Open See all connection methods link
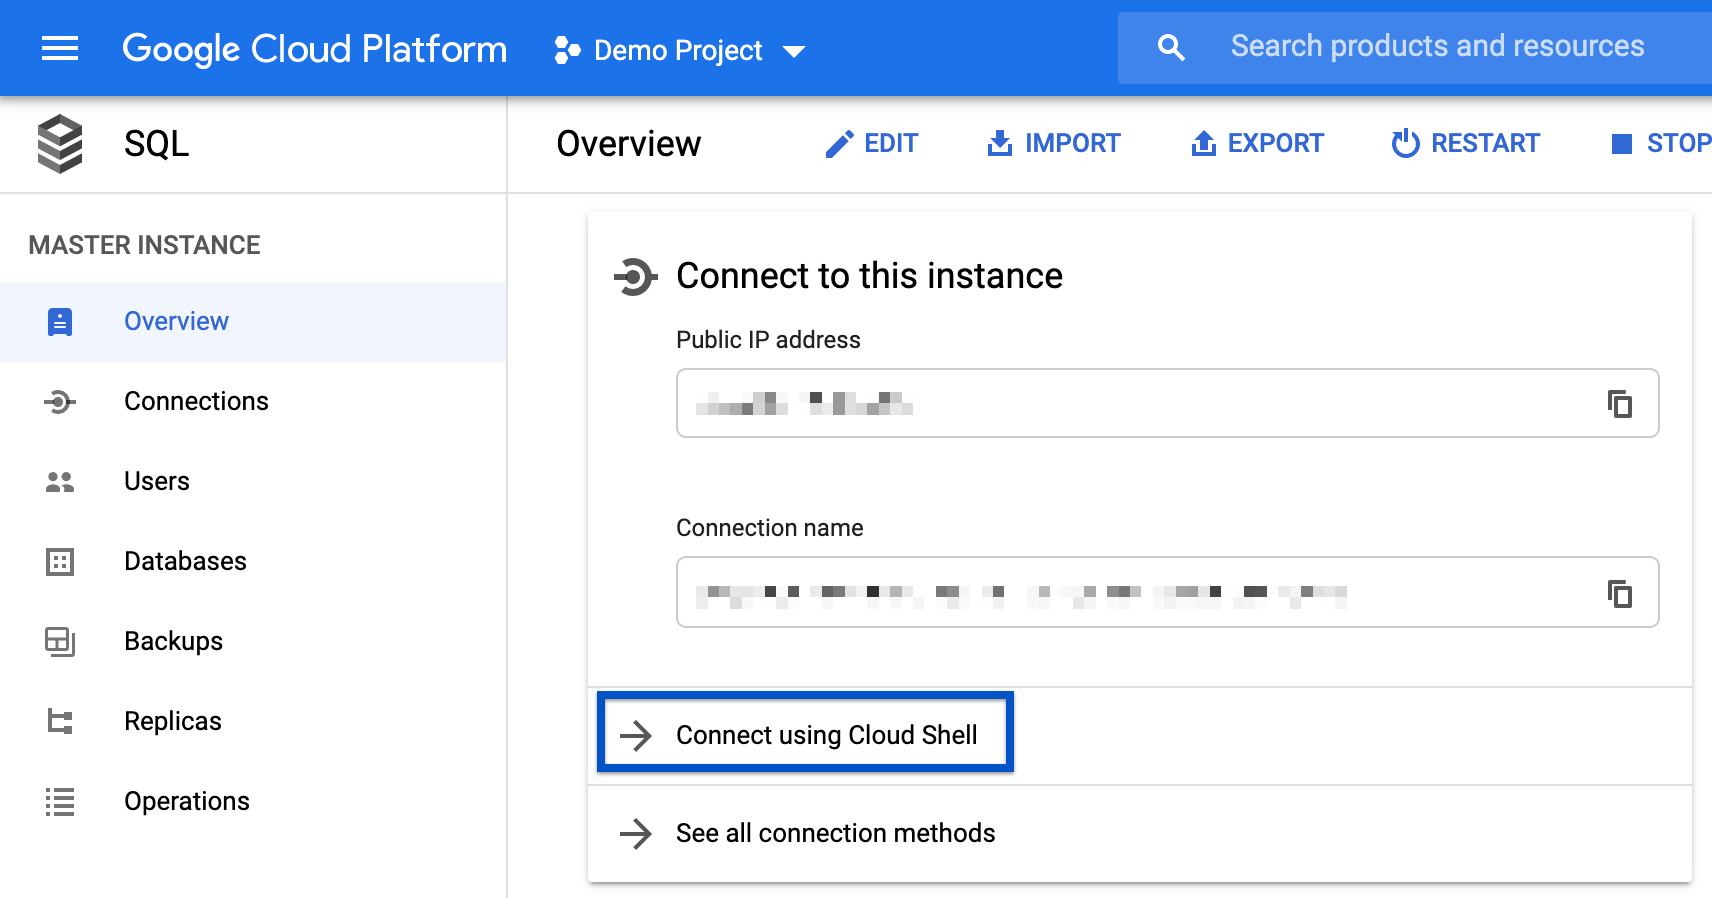 (x=836, y=833)
